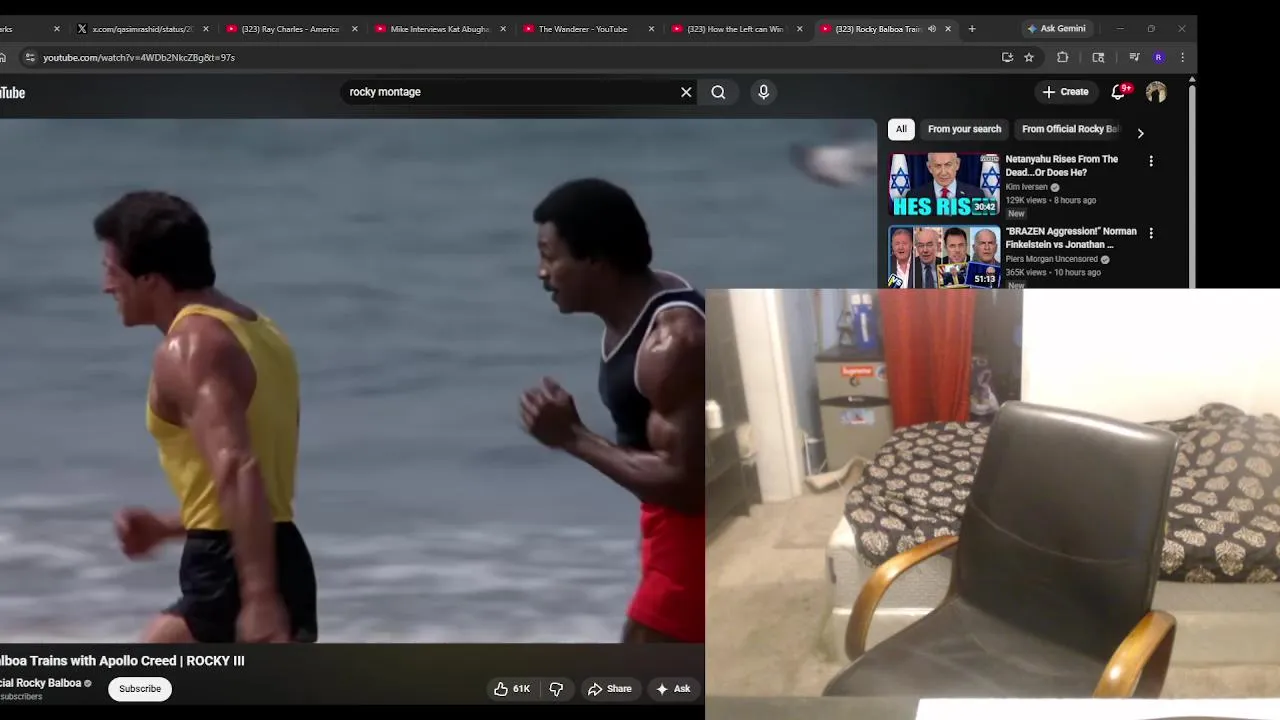Mute the Rocky Balboa tab via speaker icon
This screenshot has height=720, width=1280.
click(x=931, y=29)
